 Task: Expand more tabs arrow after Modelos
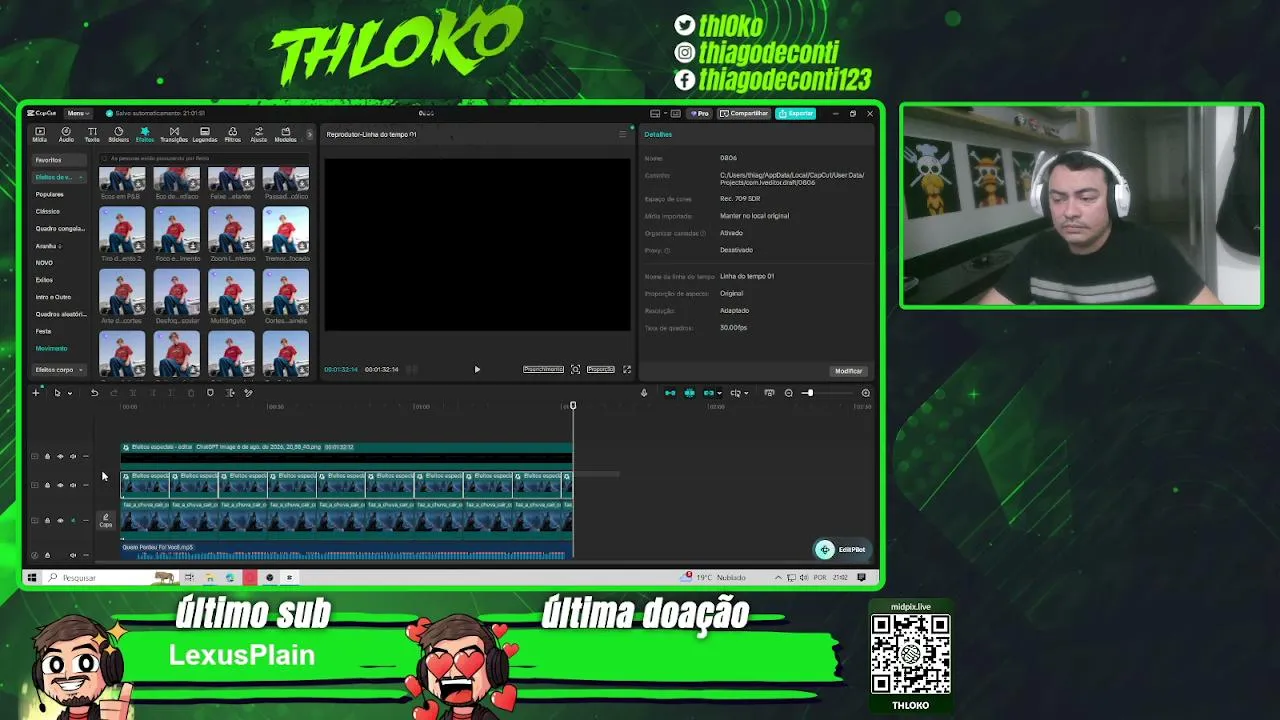click(x=309, y=134)
